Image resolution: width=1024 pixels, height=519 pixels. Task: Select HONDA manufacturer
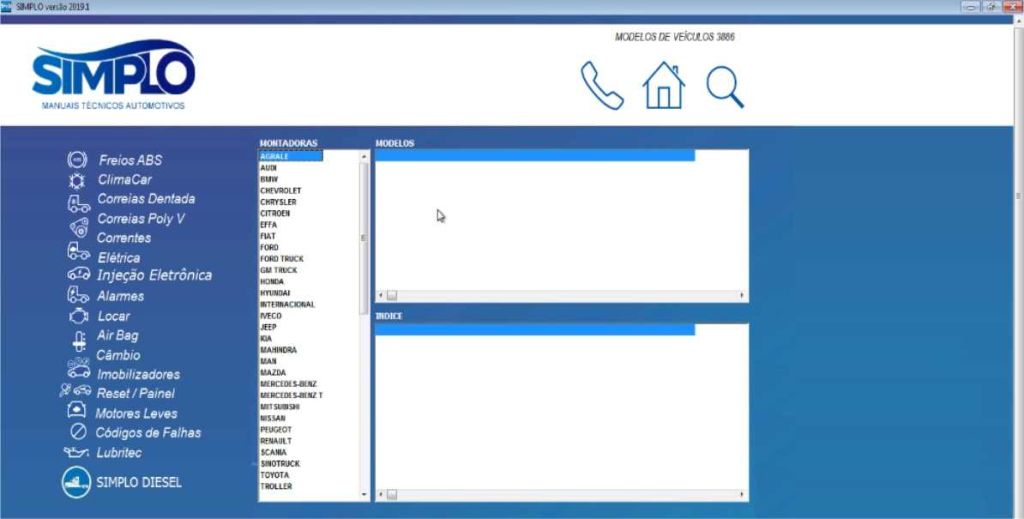click(x=272, y=282)
